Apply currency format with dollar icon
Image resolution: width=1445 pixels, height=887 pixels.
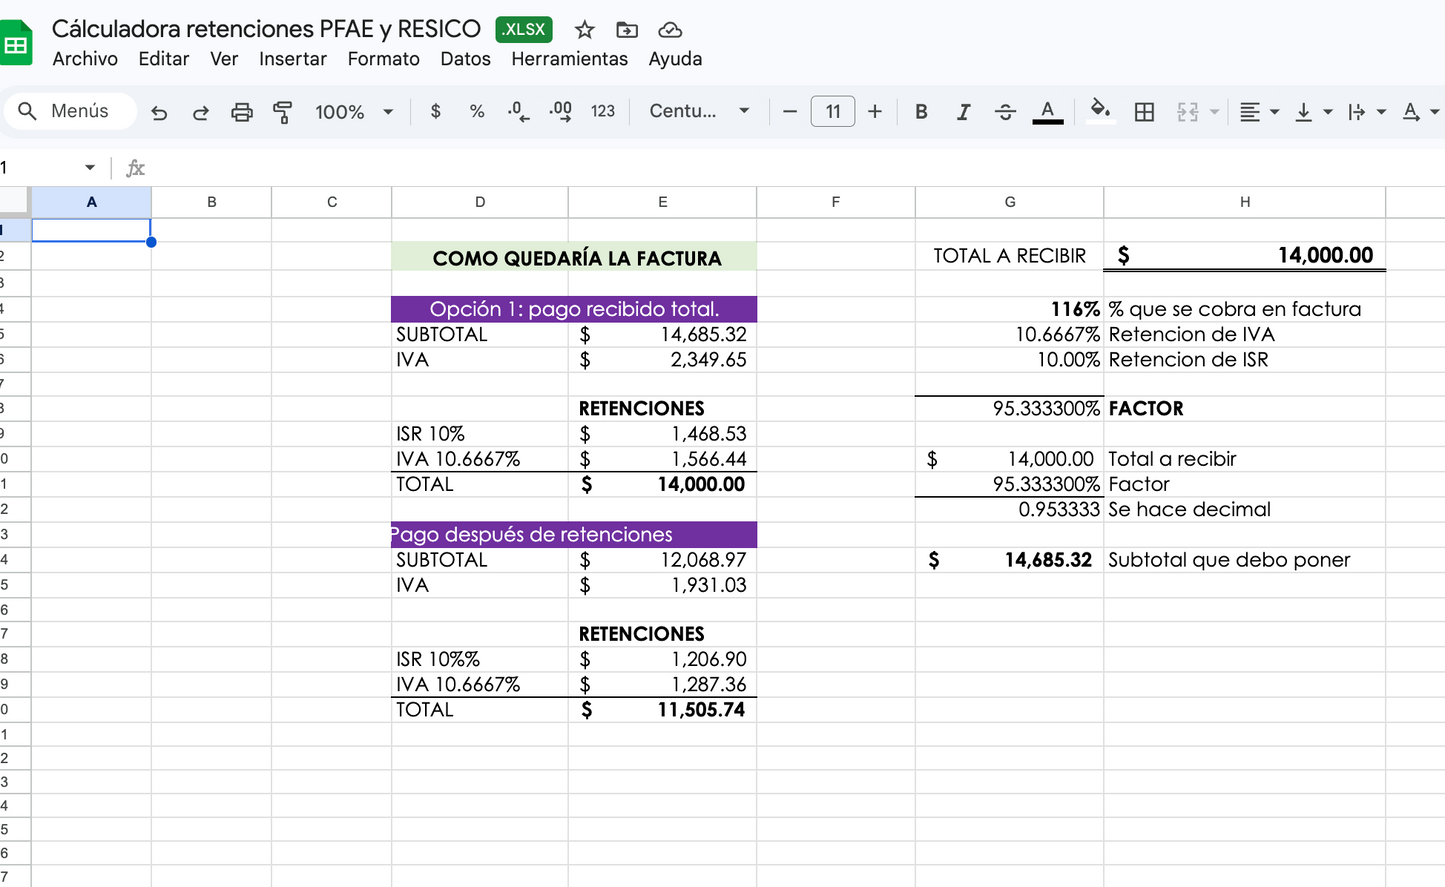click(435, 111)
